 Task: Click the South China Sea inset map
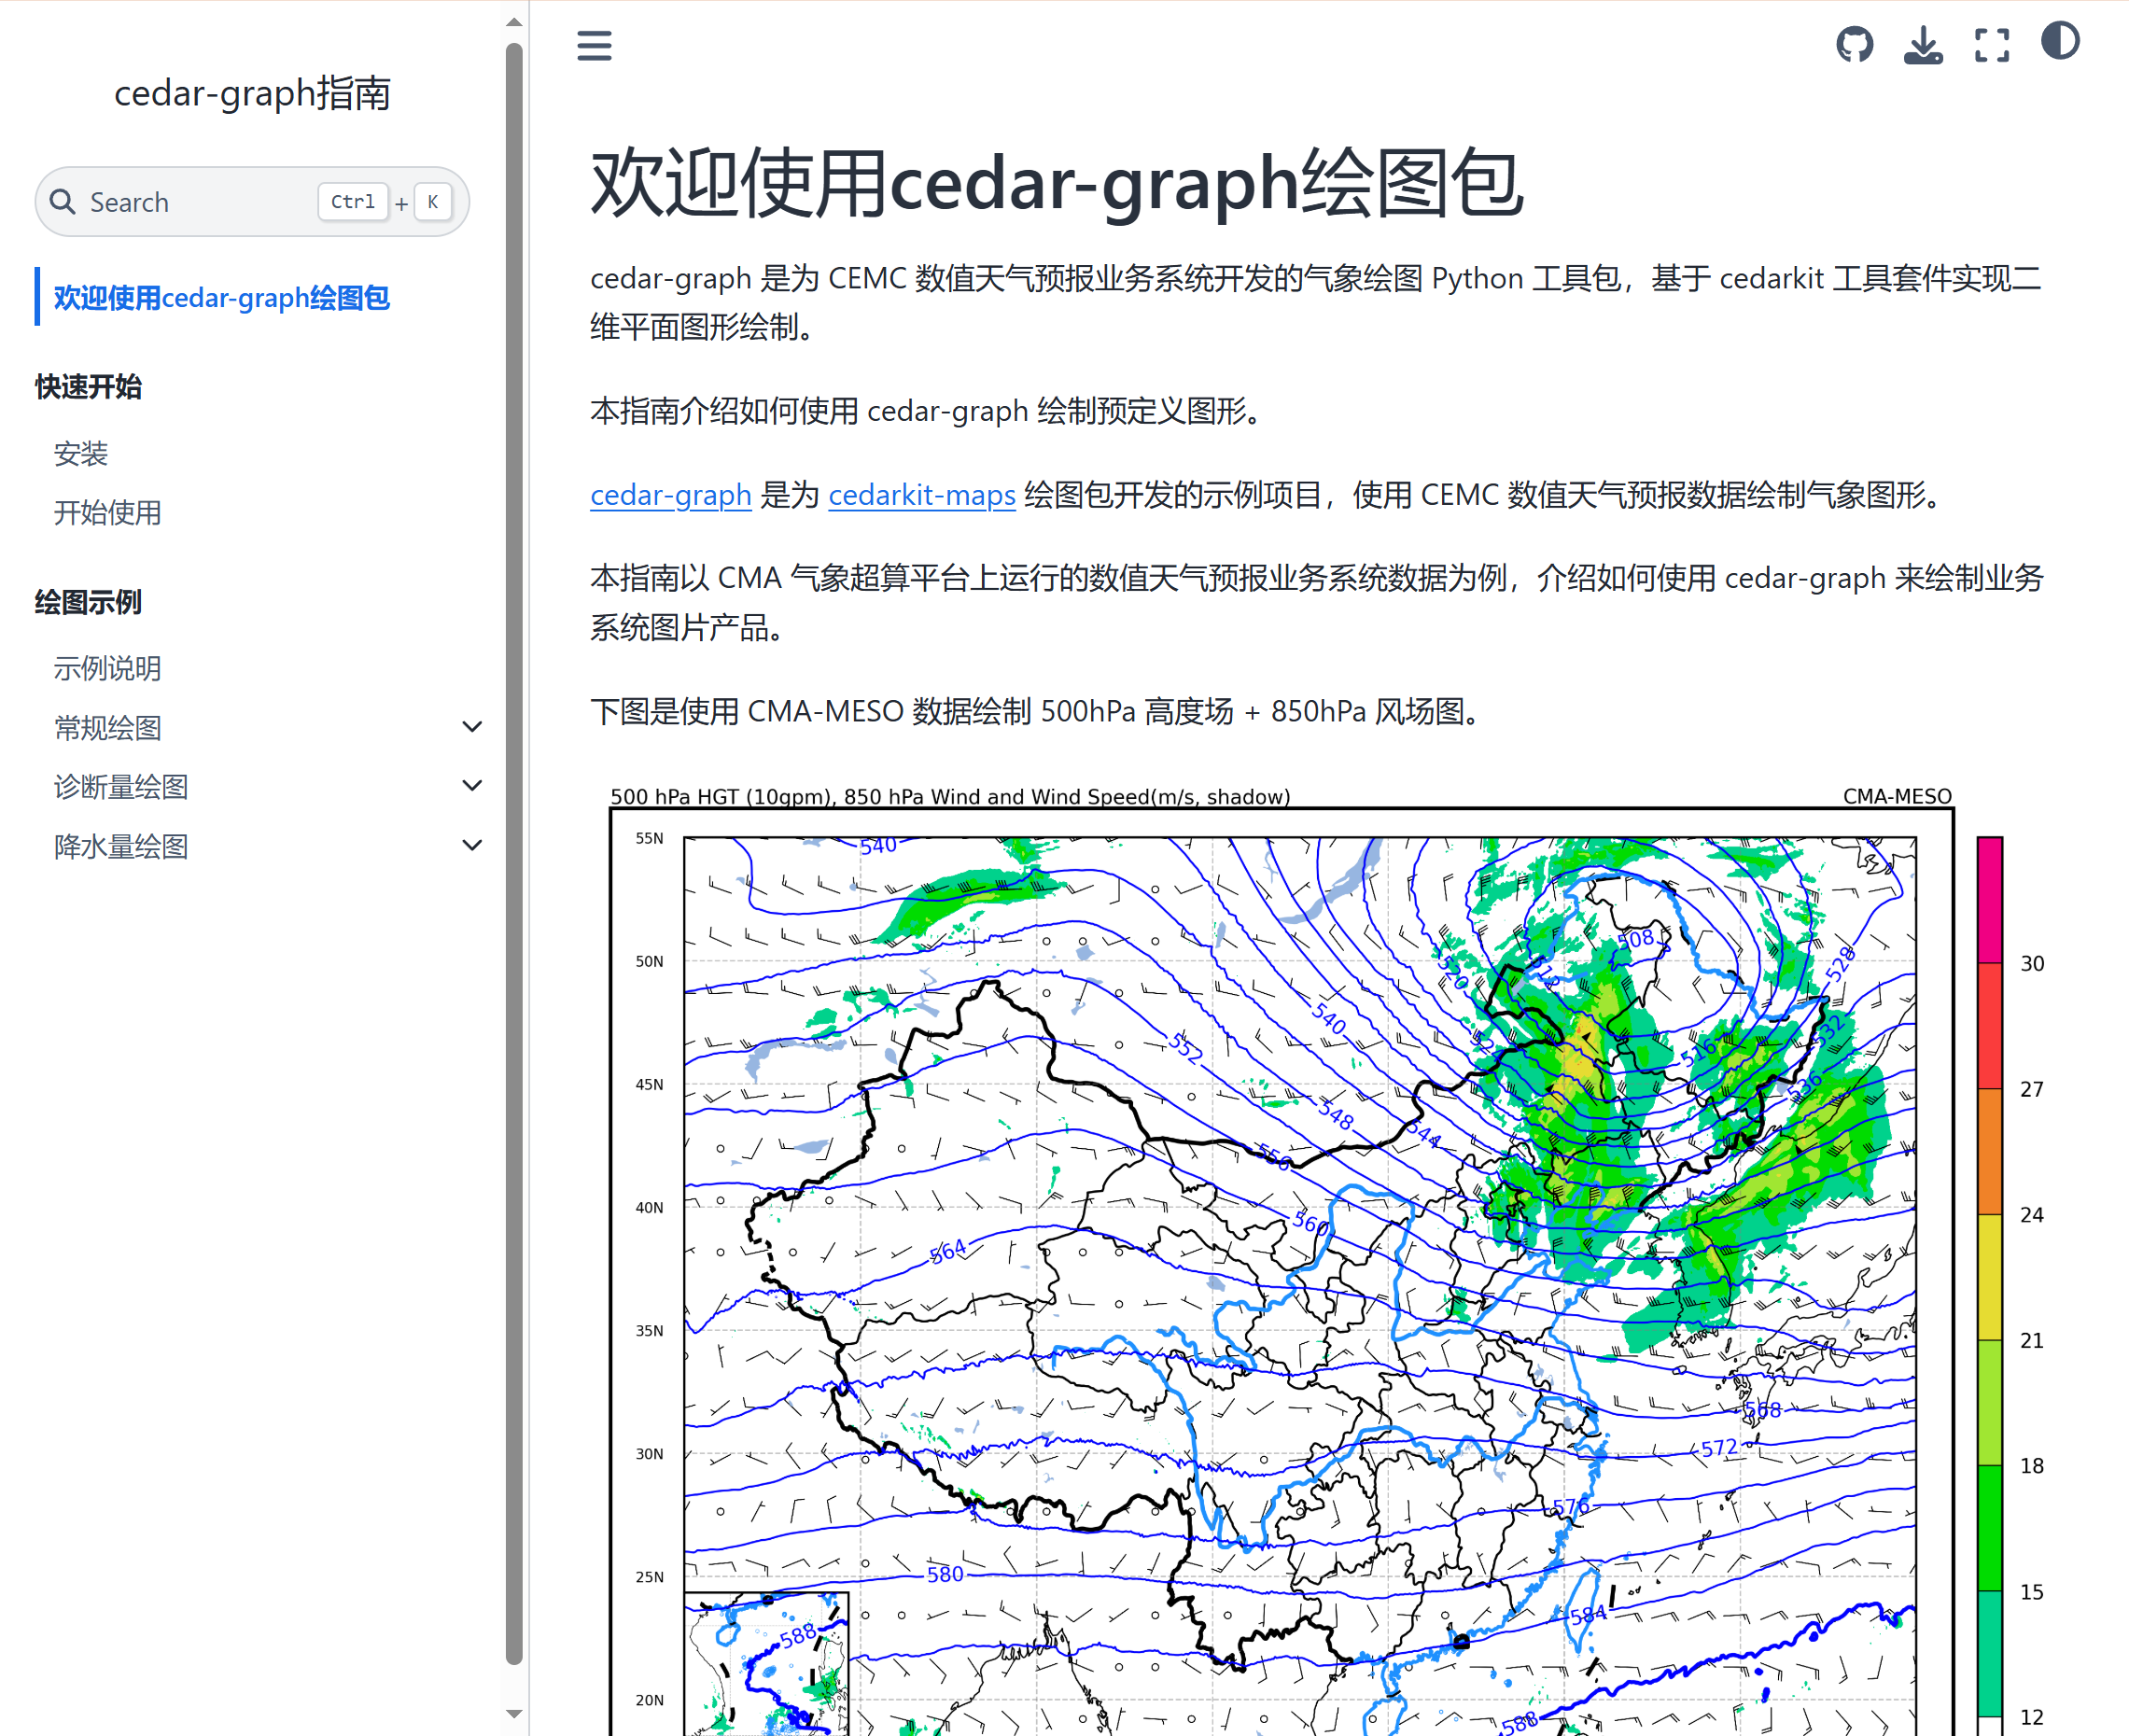tap(767, 1664)
